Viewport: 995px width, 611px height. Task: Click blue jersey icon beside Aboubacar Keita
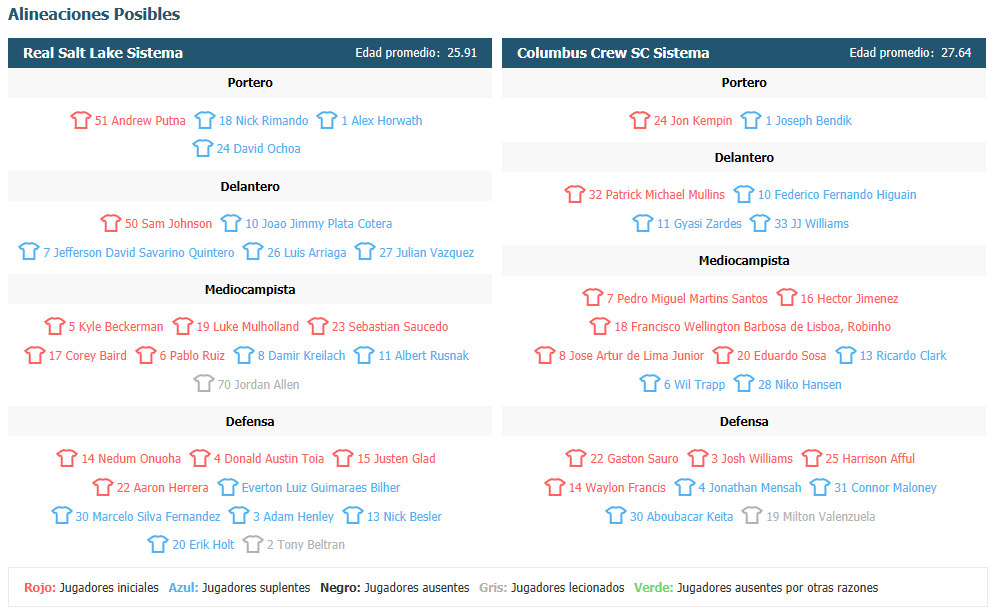tap(616, 515)
